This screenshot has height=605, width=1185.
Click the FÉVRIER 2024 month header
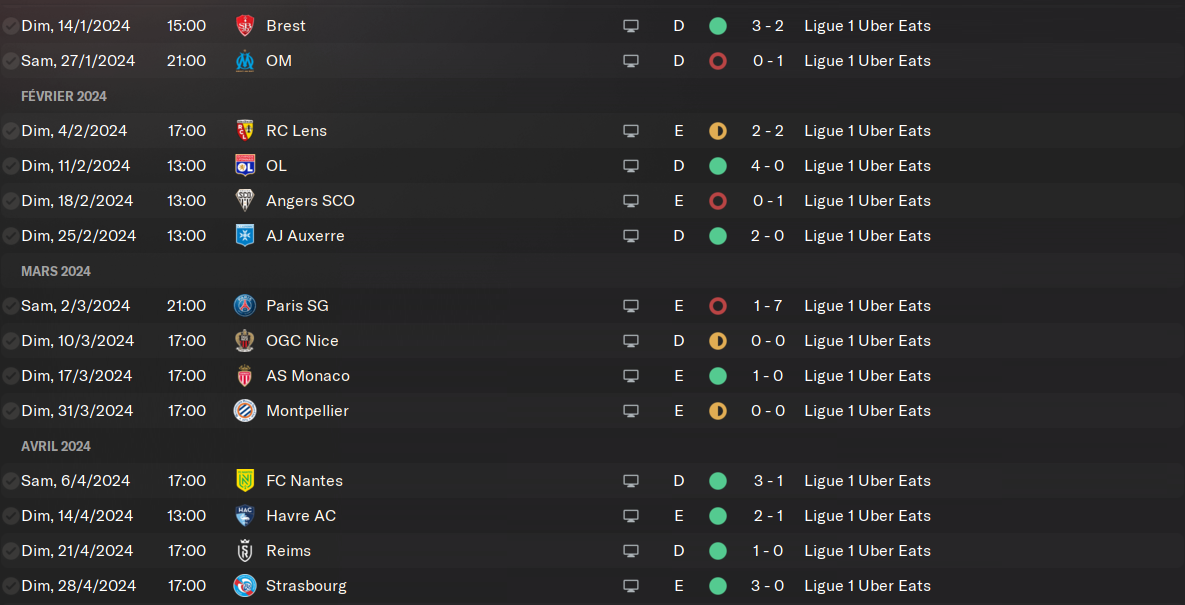pyautogui.click(x=64, y=96)
